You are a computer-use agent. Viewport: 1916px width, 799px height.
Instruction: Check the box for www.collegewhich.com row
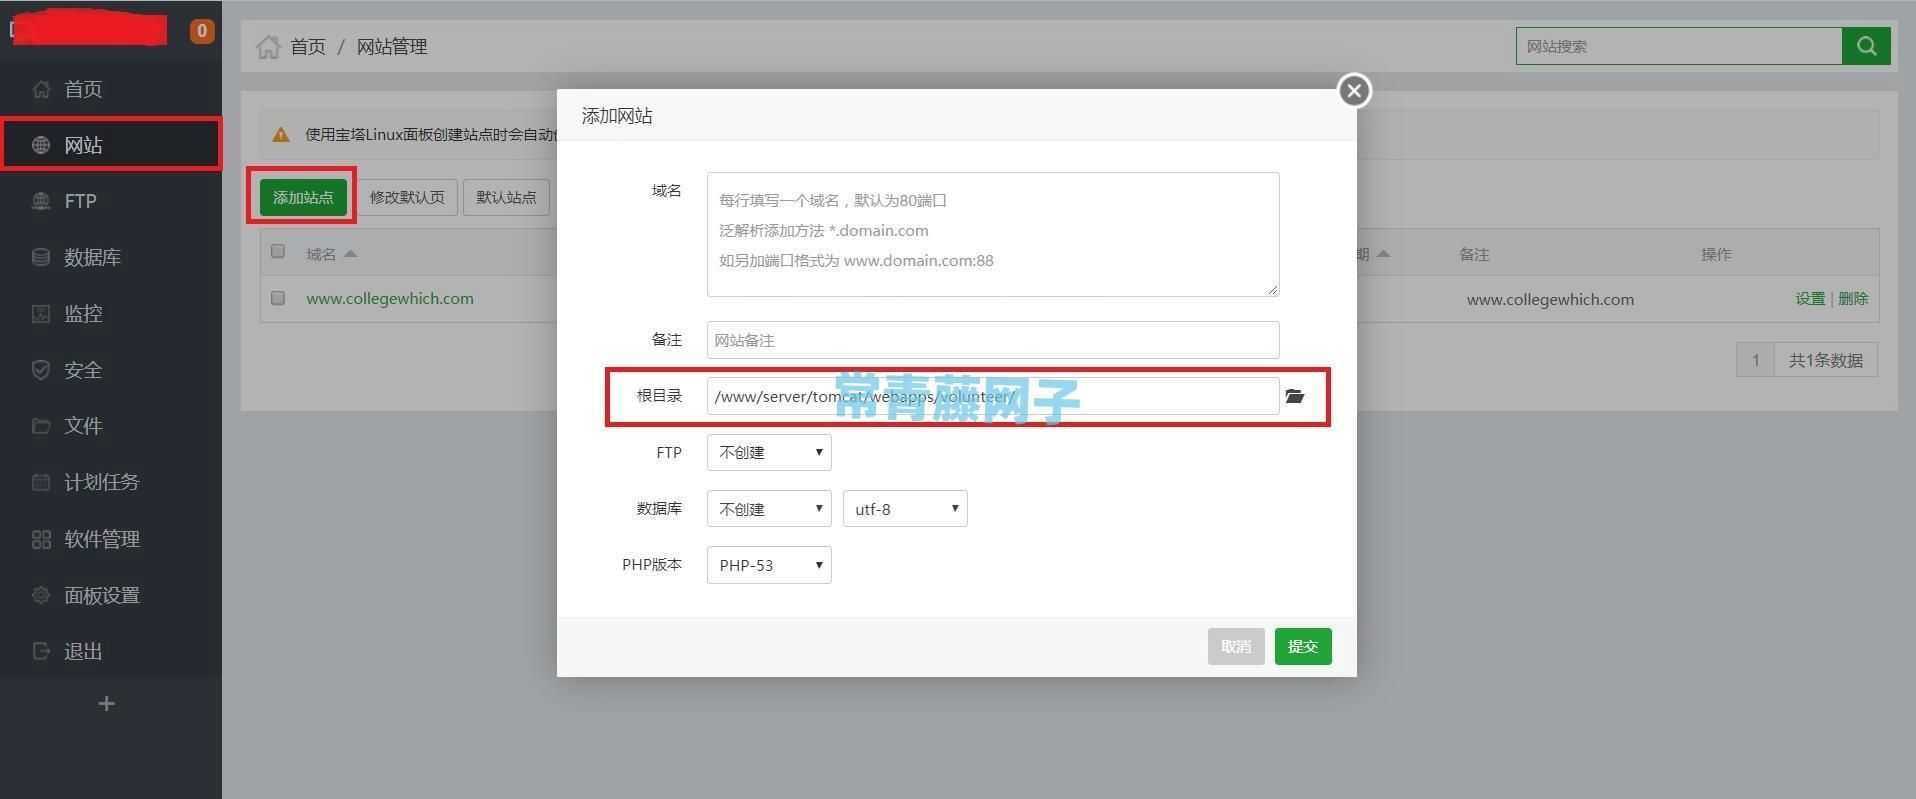278,298
